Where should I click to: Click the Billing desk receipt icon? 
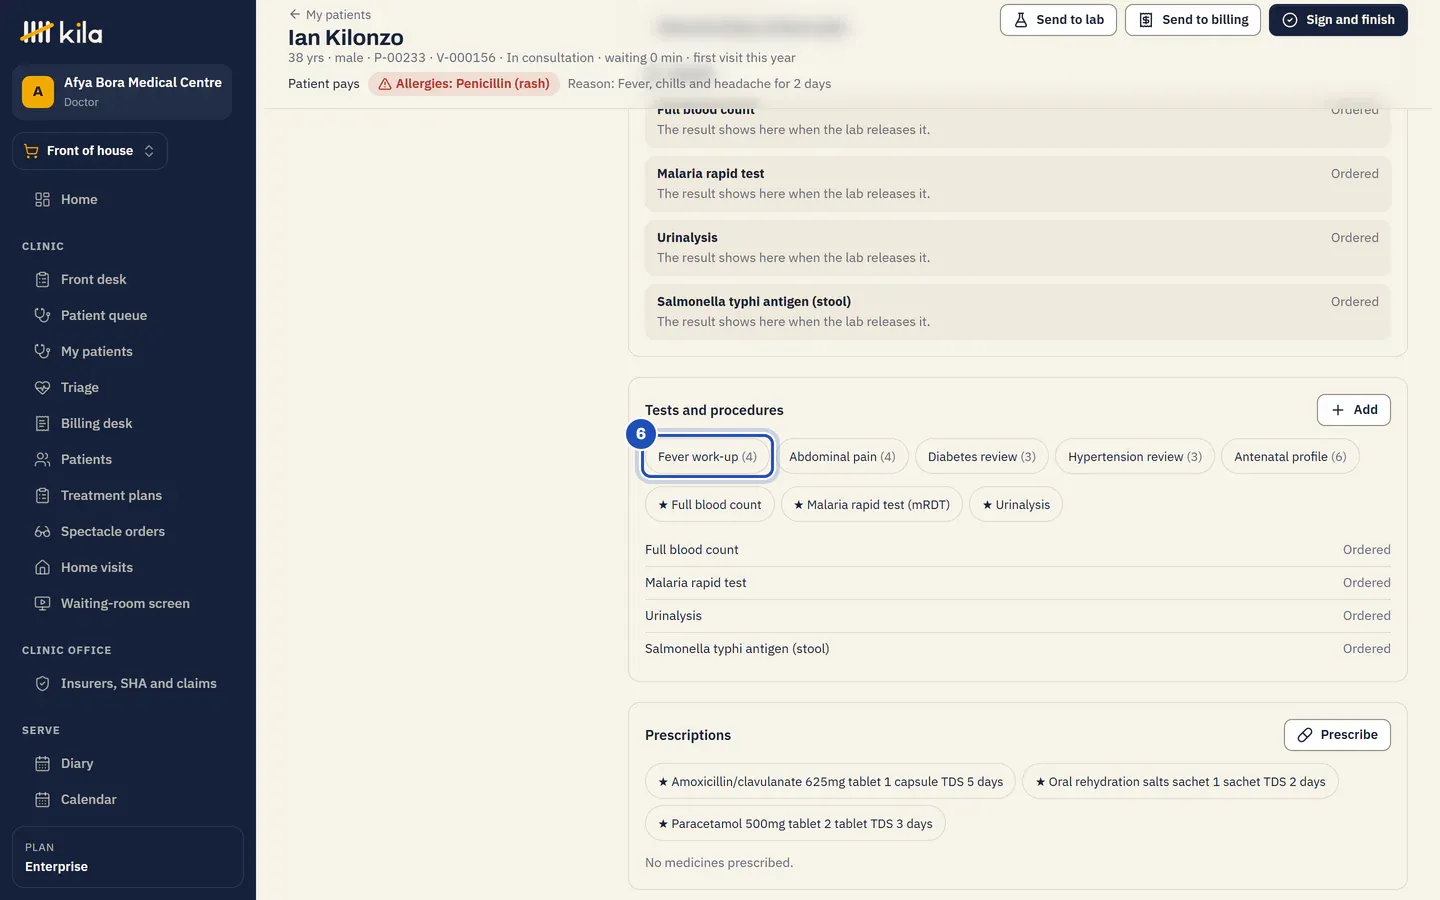coord(42,423)
